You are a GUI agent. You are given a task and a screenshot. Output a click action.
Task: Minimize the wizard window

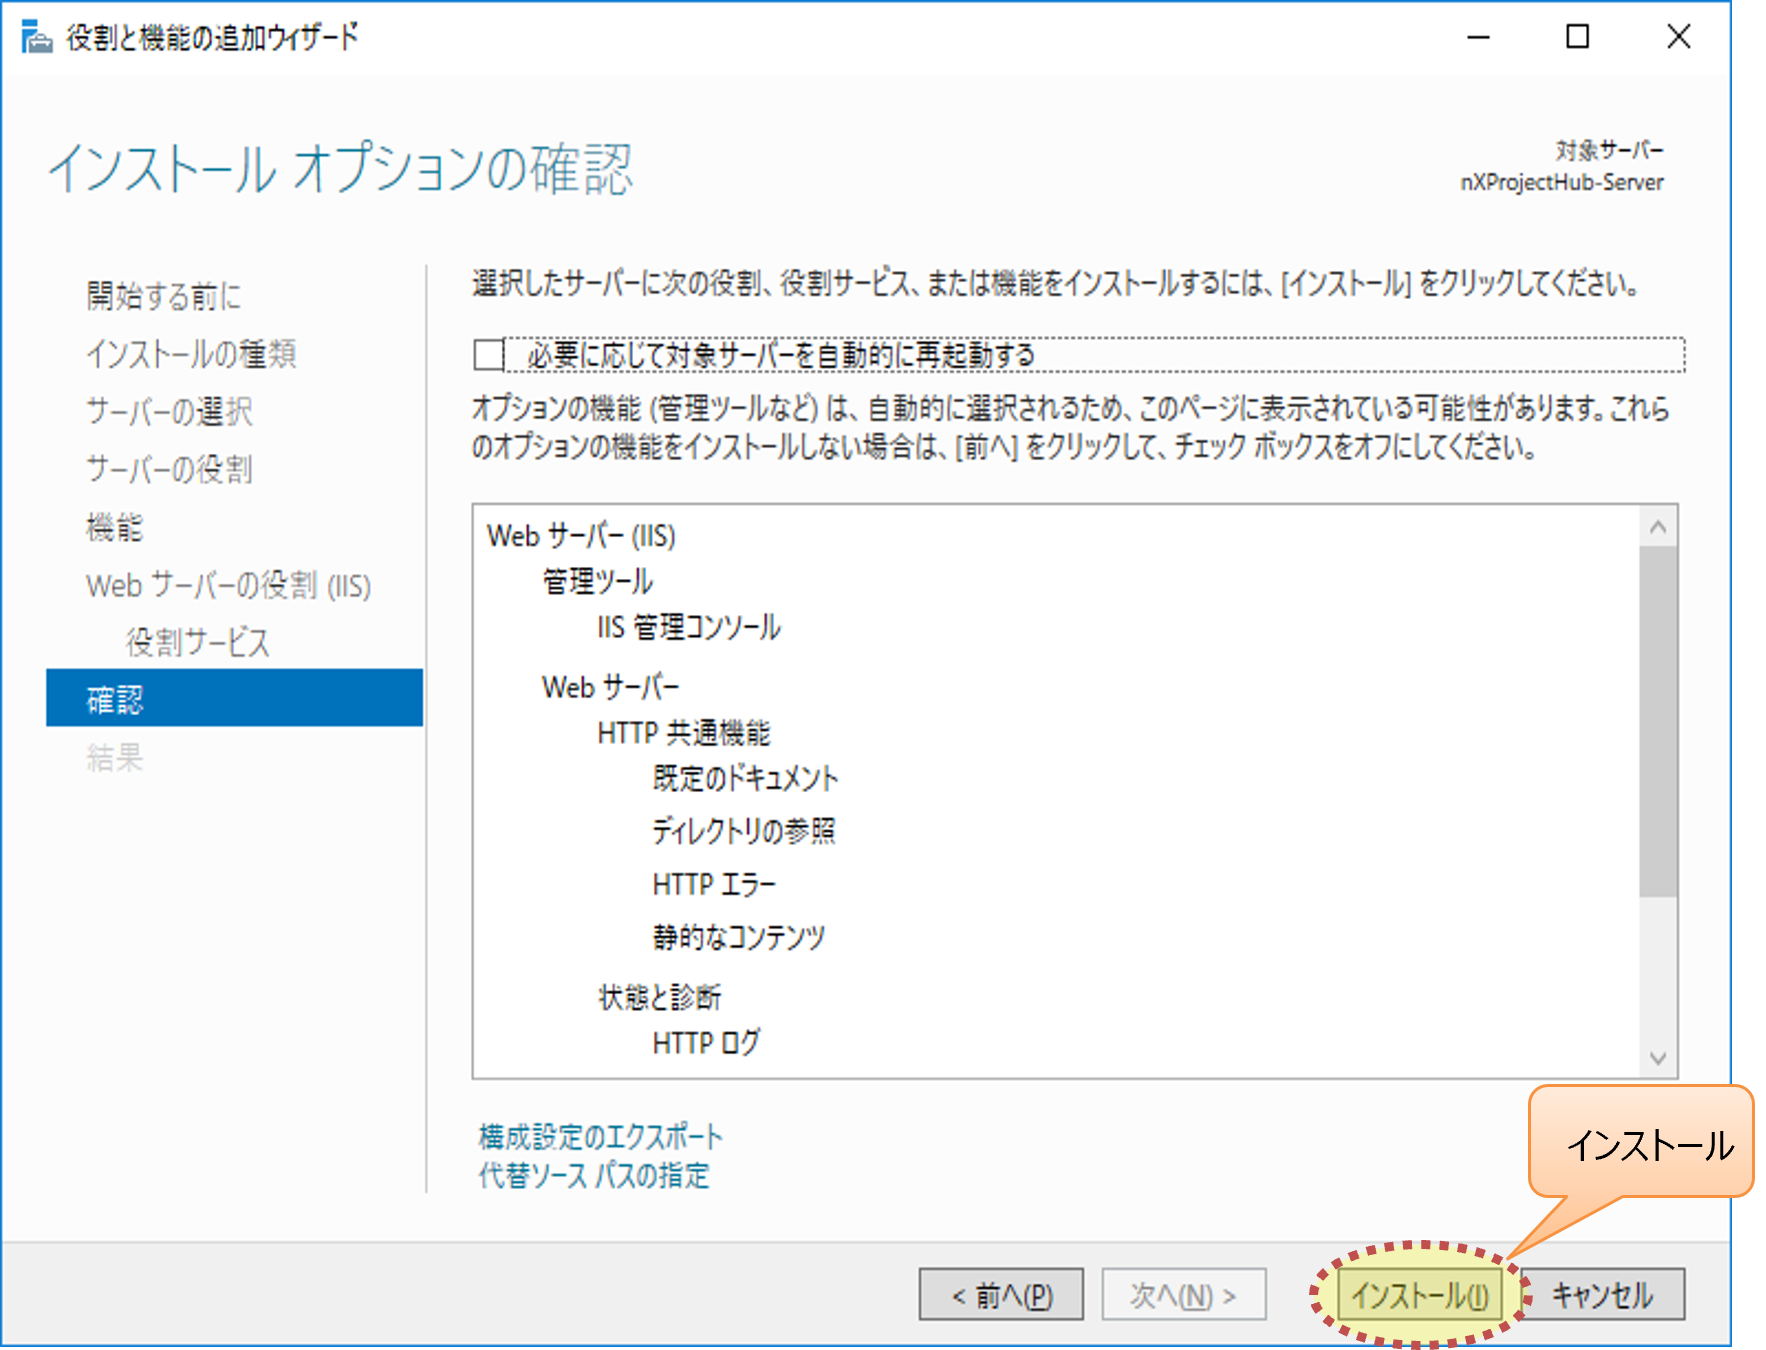[x=1478, y=38]
